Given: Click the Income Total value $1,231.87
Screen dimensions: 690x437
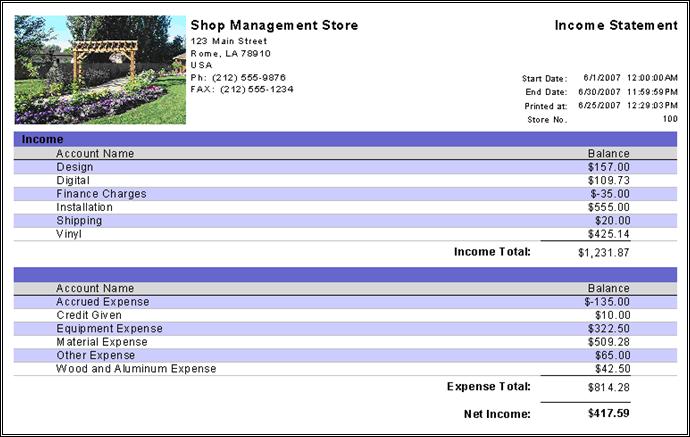Looking at the screenshot, I should (x=604, y=253).
